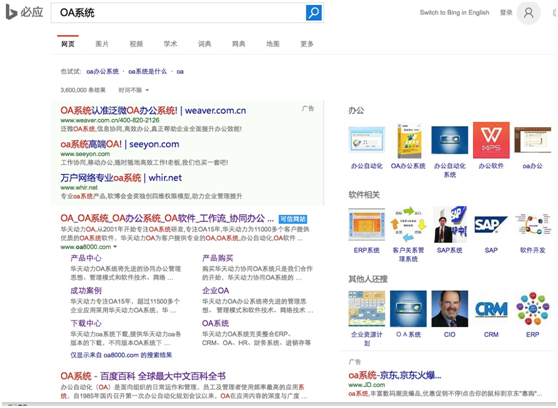Click the www.JD.com ad URL
The height and width of the screenshot is (408, 558).
tap(367, 385)
